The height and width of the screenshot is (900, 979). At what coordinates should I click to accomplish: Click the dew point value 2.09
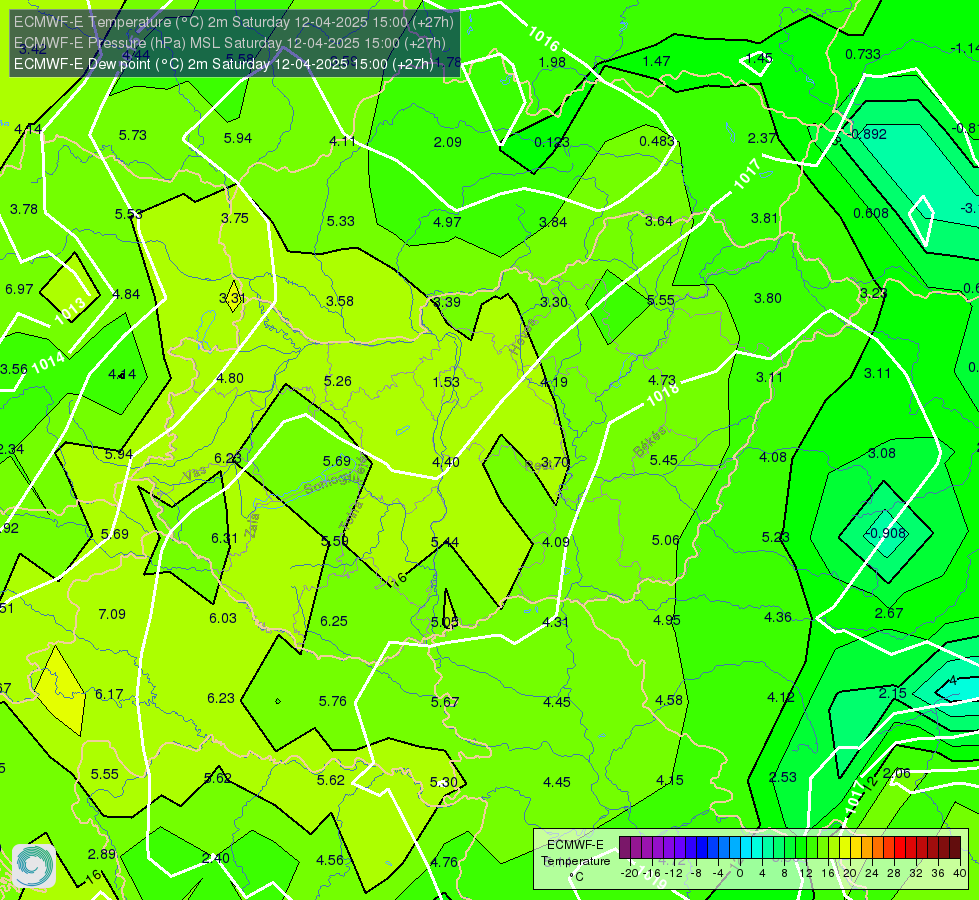click(448, 142)
